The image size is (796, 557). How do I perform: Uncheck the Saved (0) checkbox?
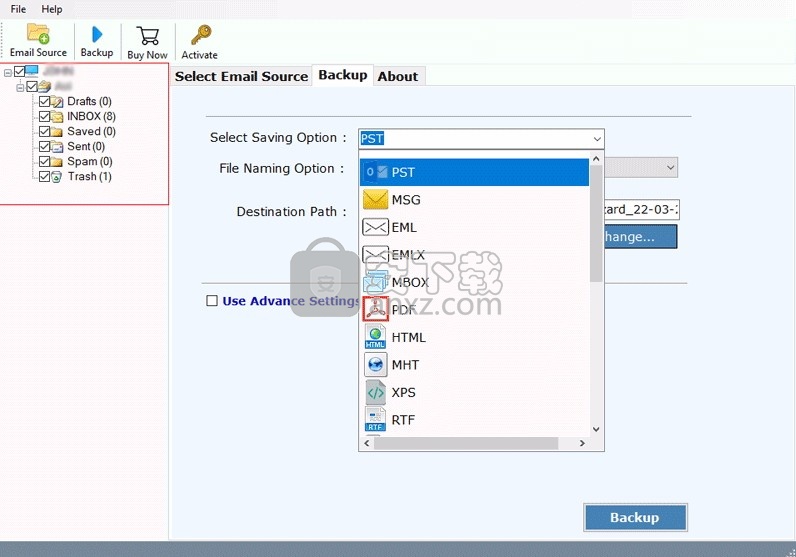pyautogui.click(x=44, y=132)
